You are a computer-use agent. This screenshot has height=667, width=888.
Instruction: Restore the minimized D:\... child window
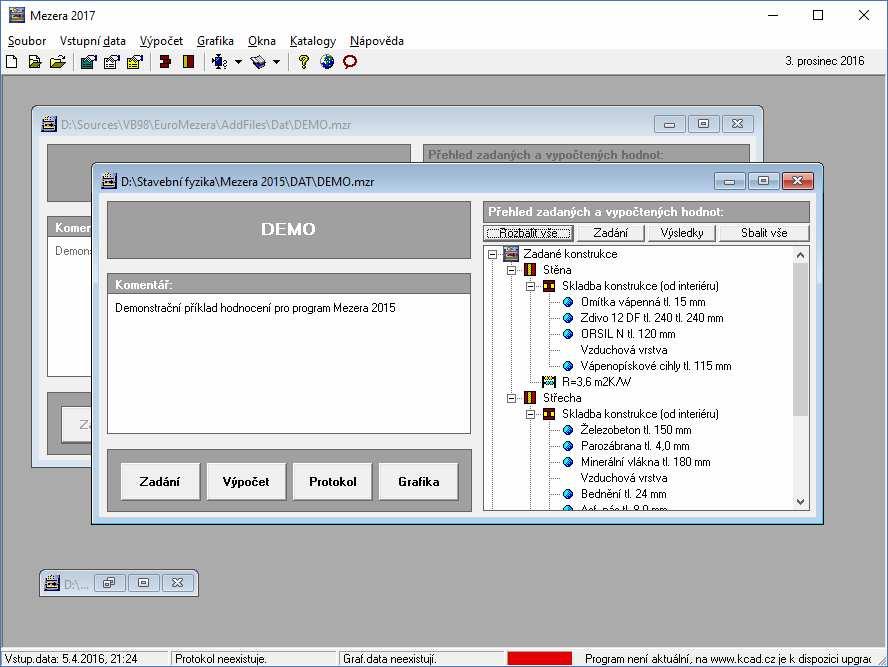(109, 583)
